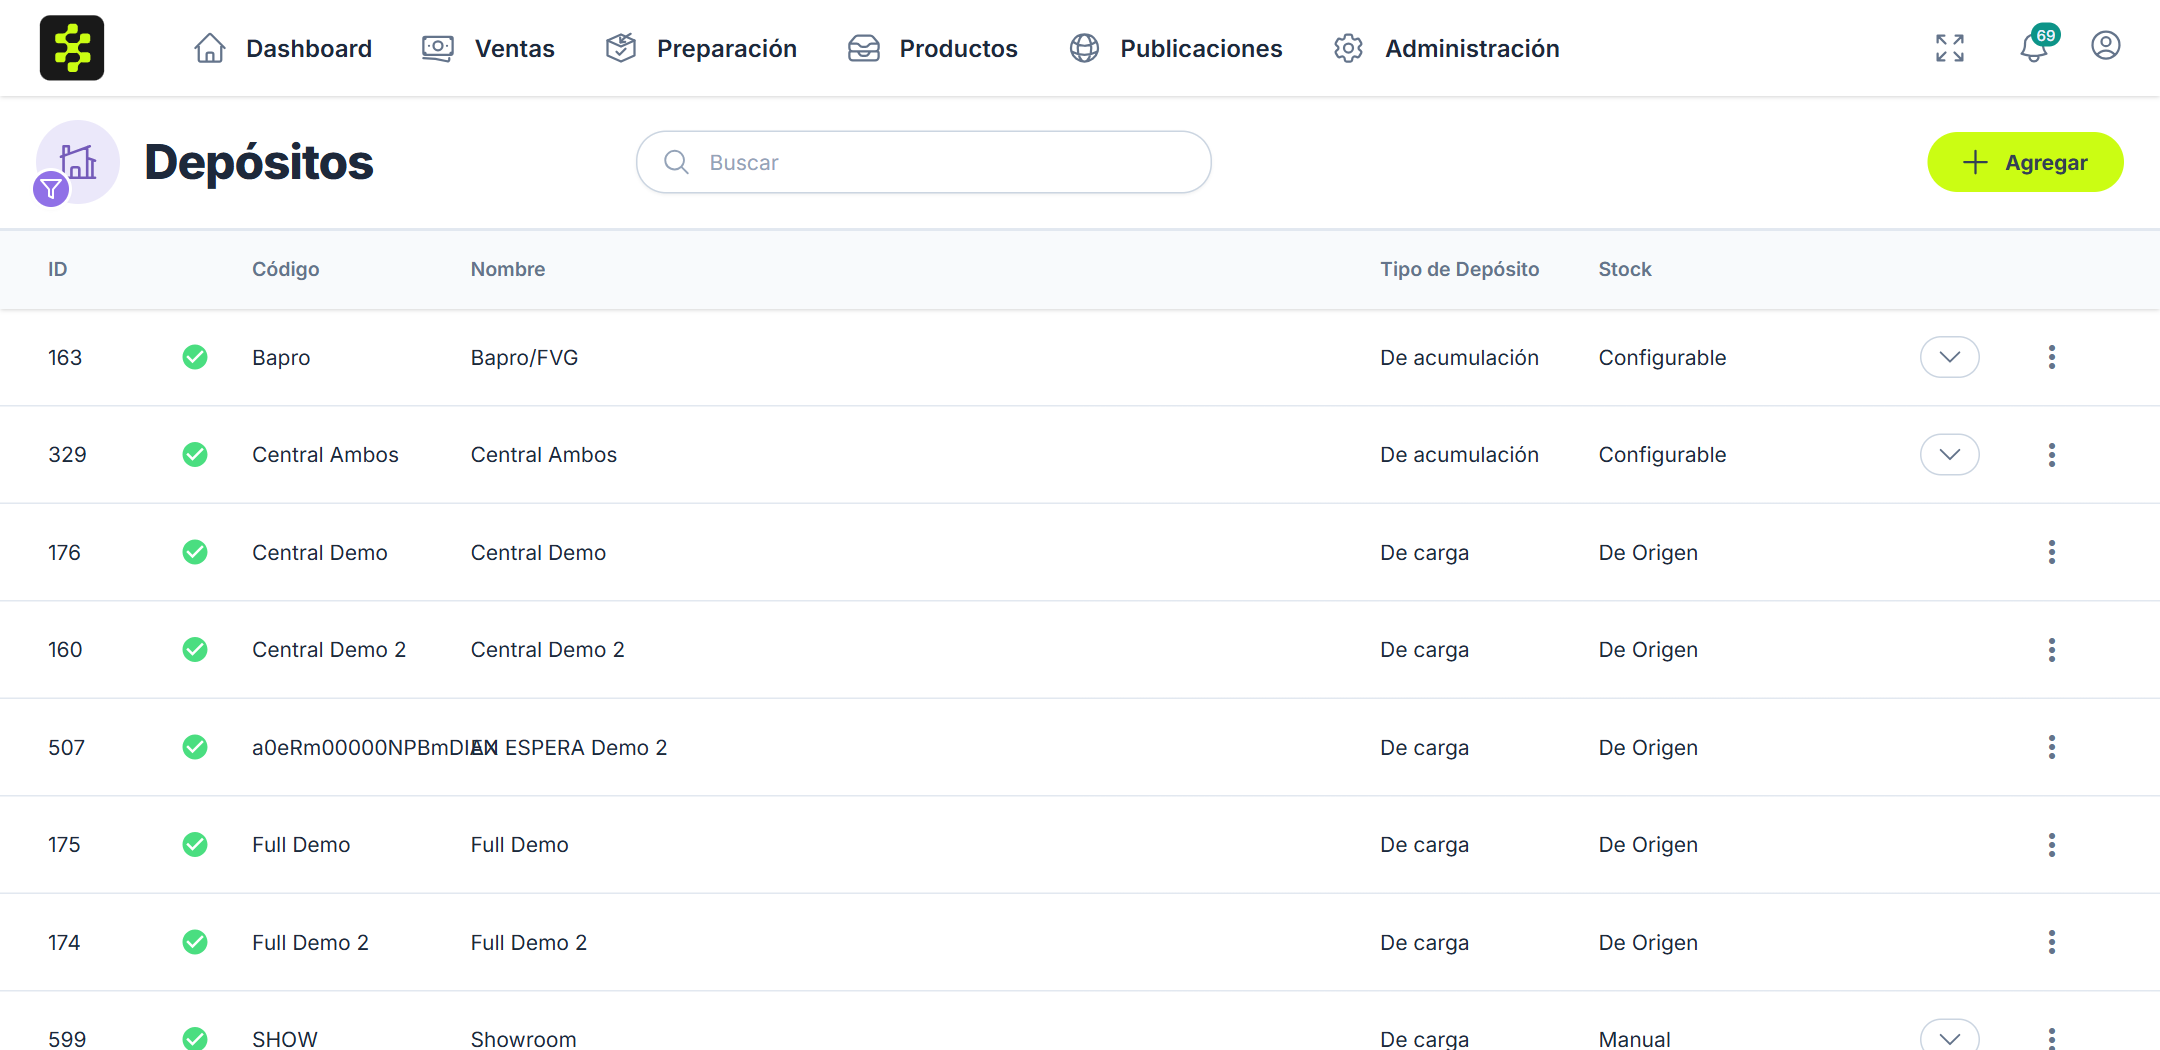Open the Publicaciones menu
The image size is (2160, 1050).
(x=1175, y=48)
